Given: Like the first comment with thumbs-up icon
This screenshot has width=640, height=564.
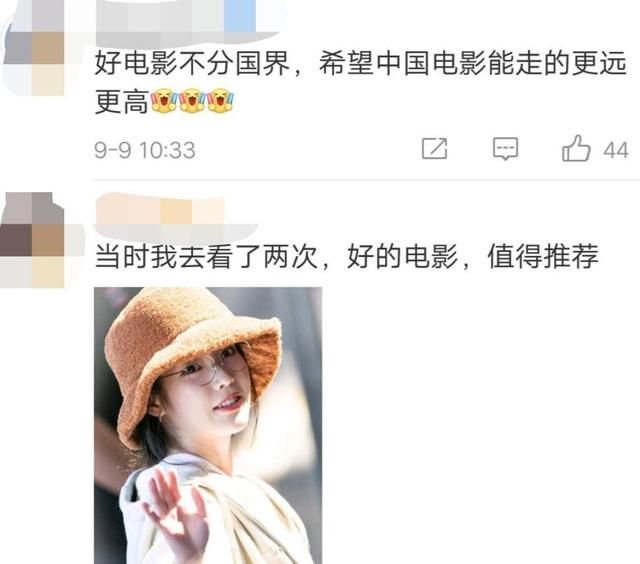Looking at the screenshot, I should 576,148.
